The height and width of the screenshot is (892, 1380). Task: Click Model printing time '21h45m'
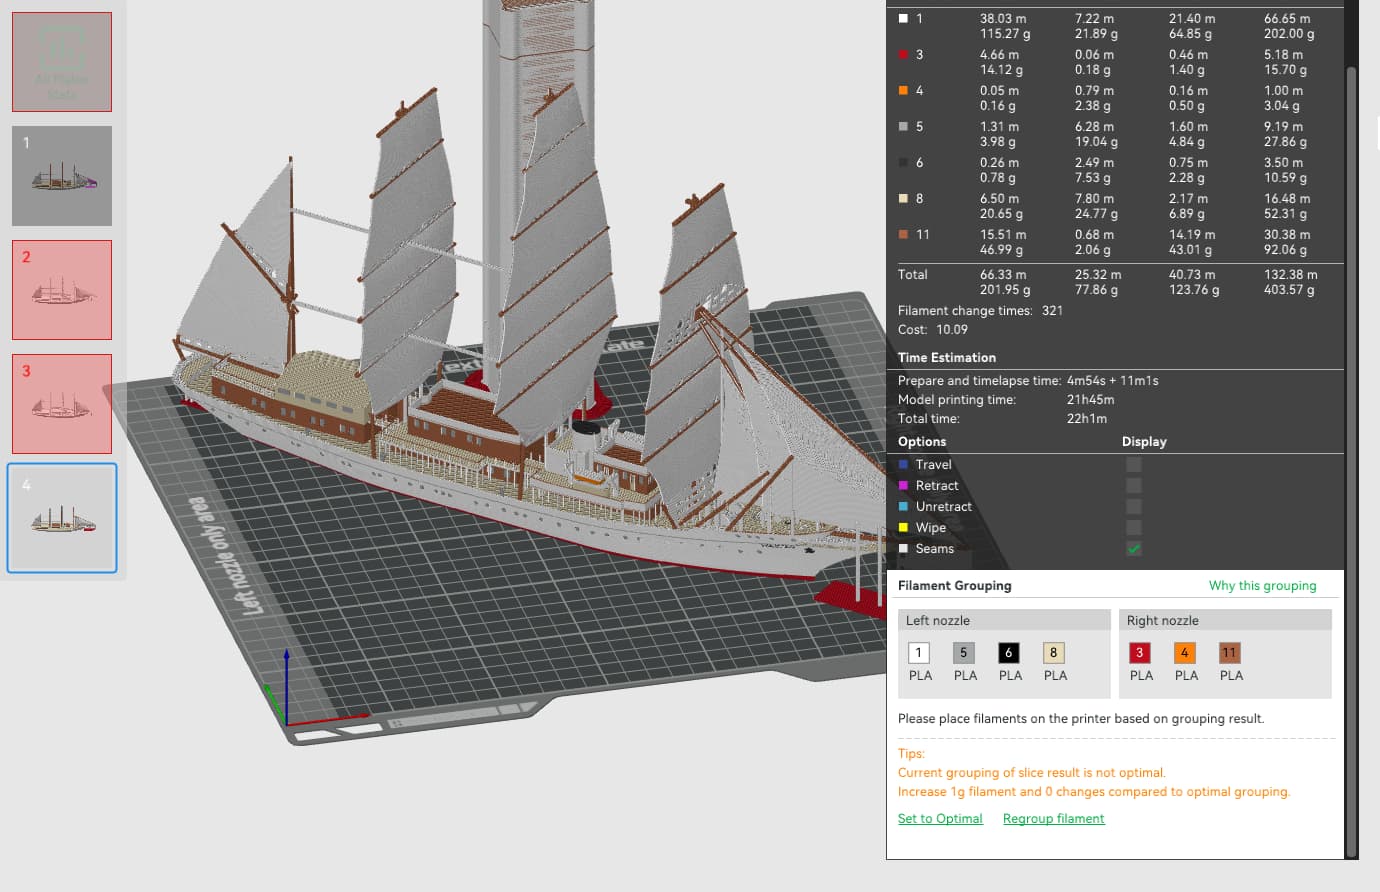(x=1090, y=400)
